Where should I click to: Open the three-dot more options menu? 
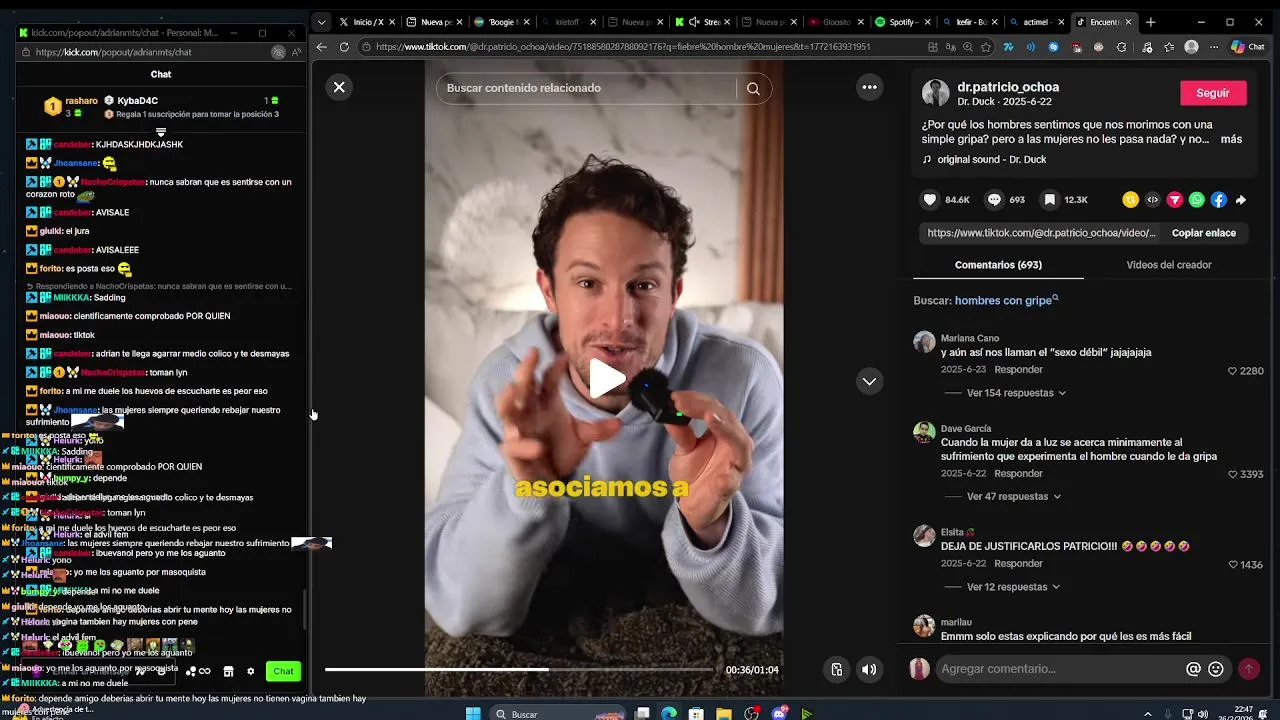coord(869,87)
